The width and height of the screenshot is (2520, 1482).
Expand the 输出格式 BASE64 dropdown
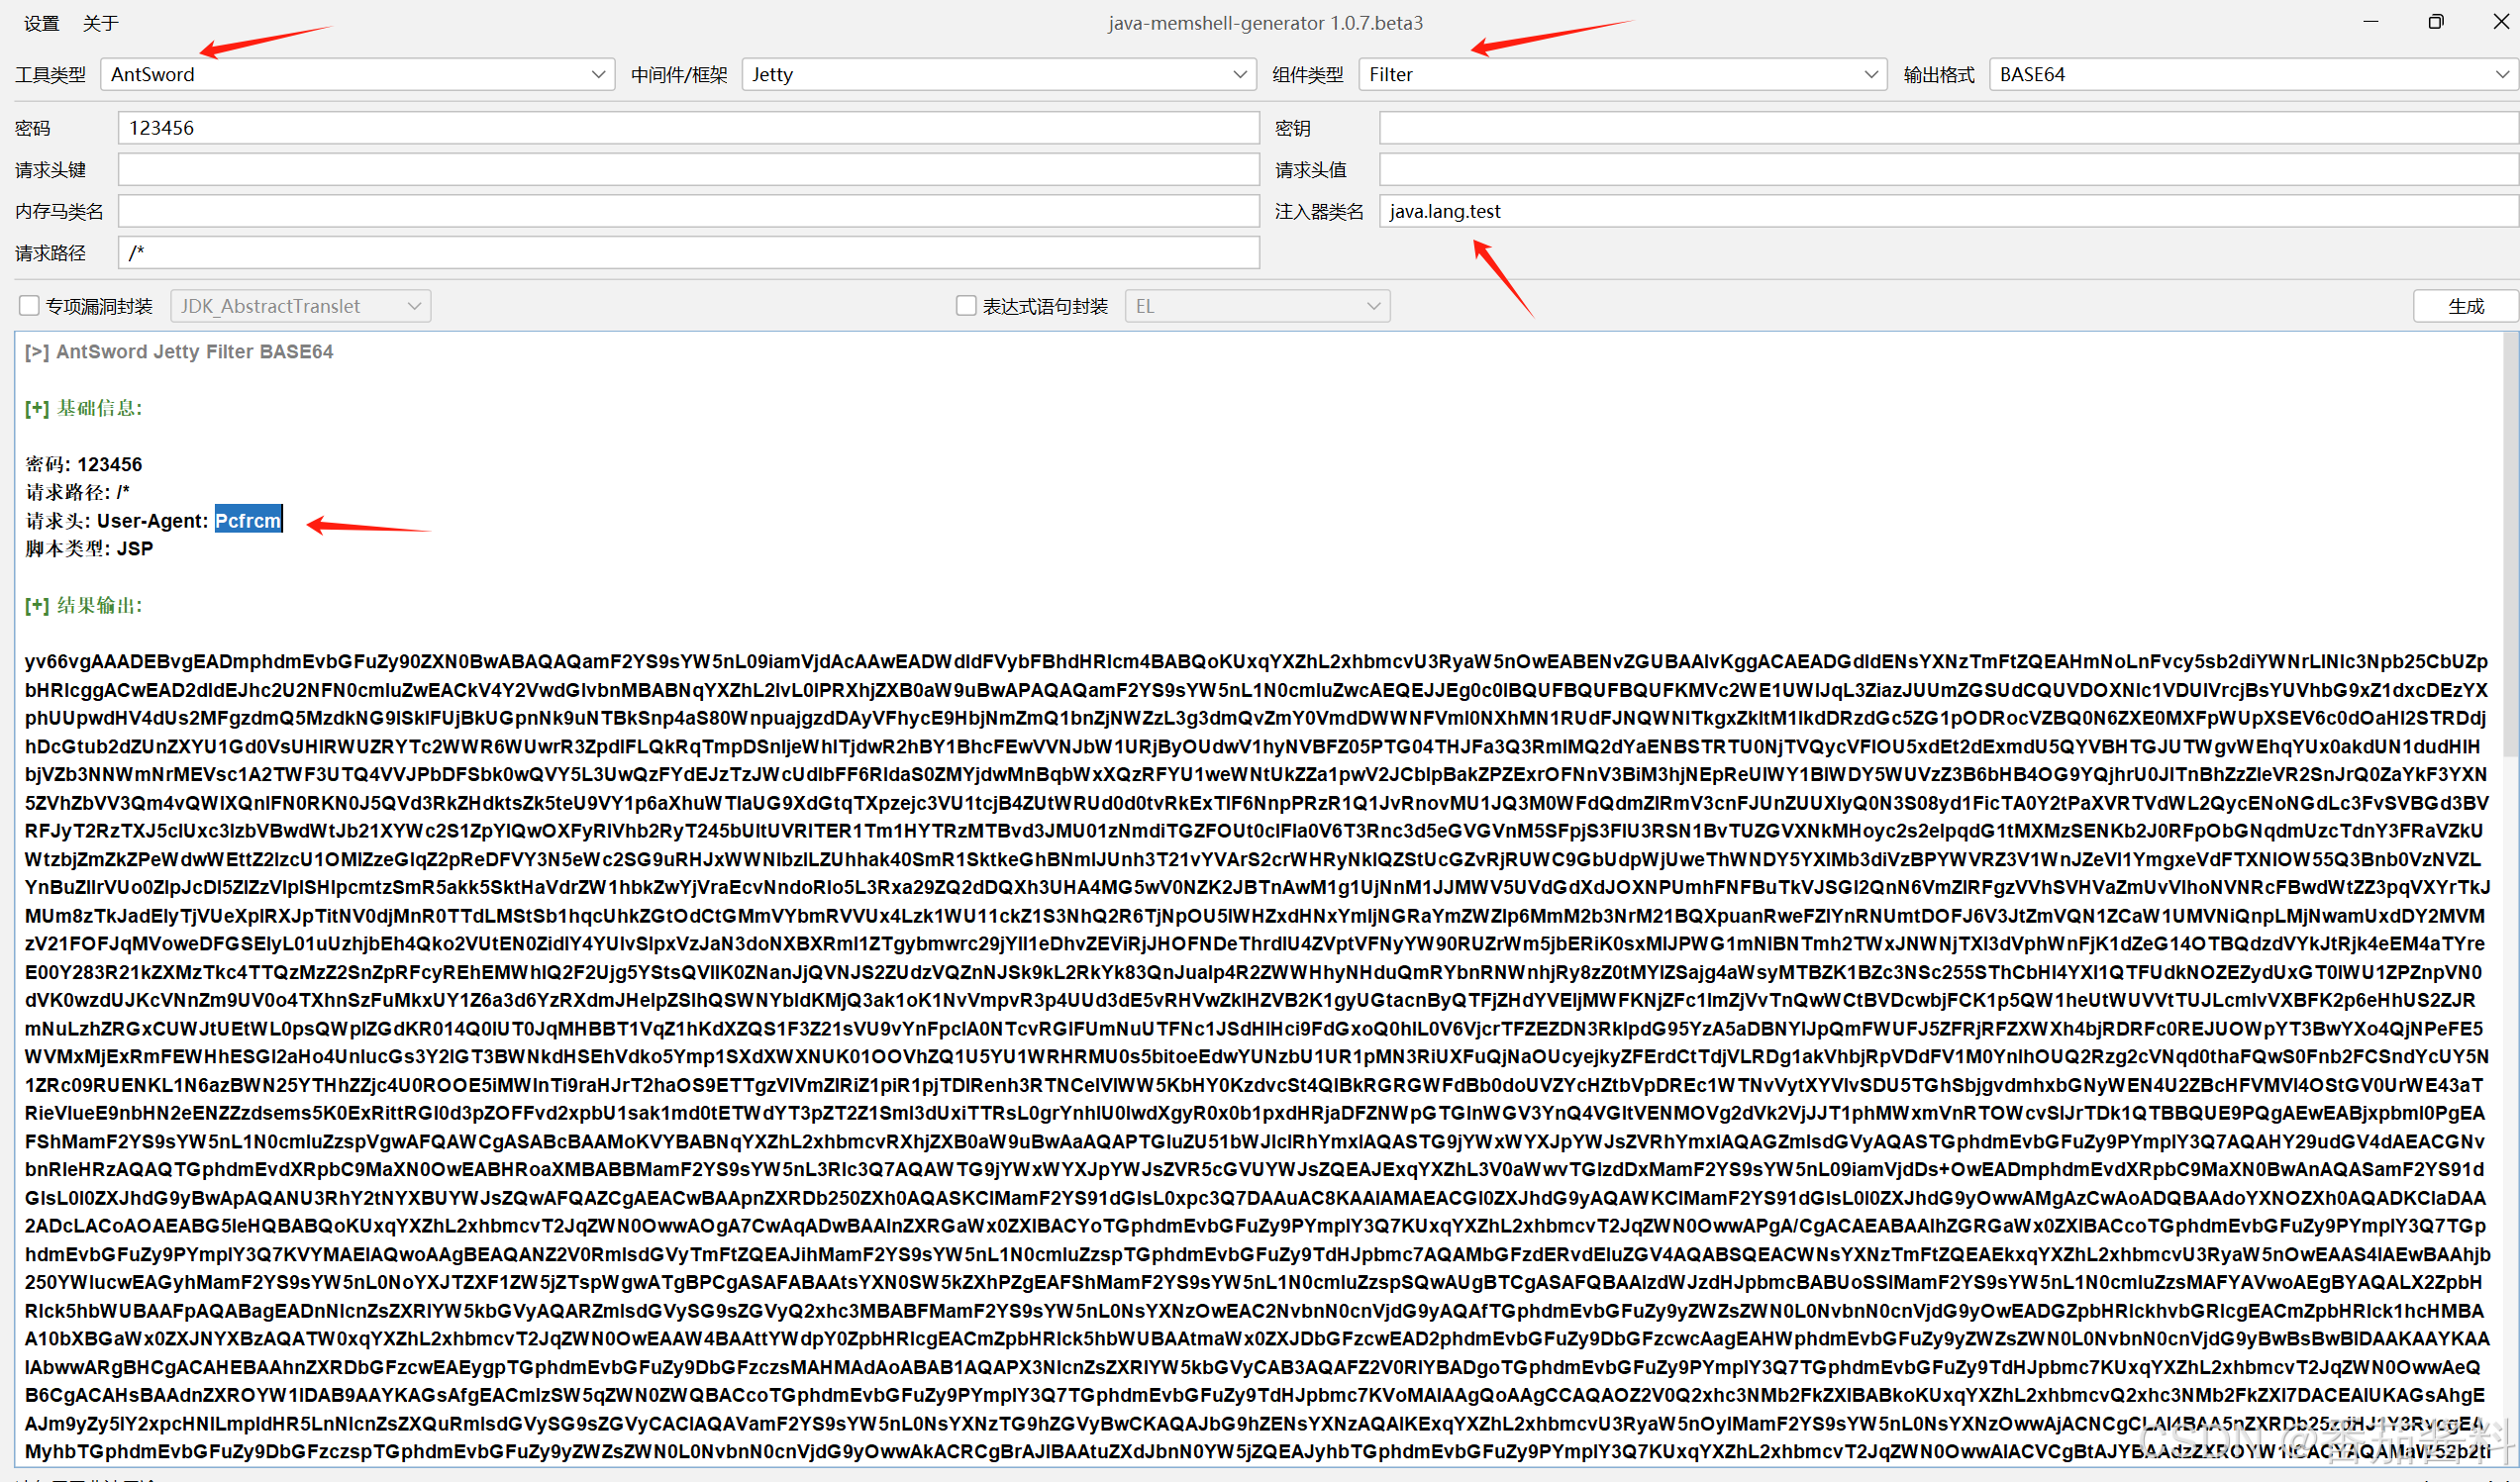2254,74
